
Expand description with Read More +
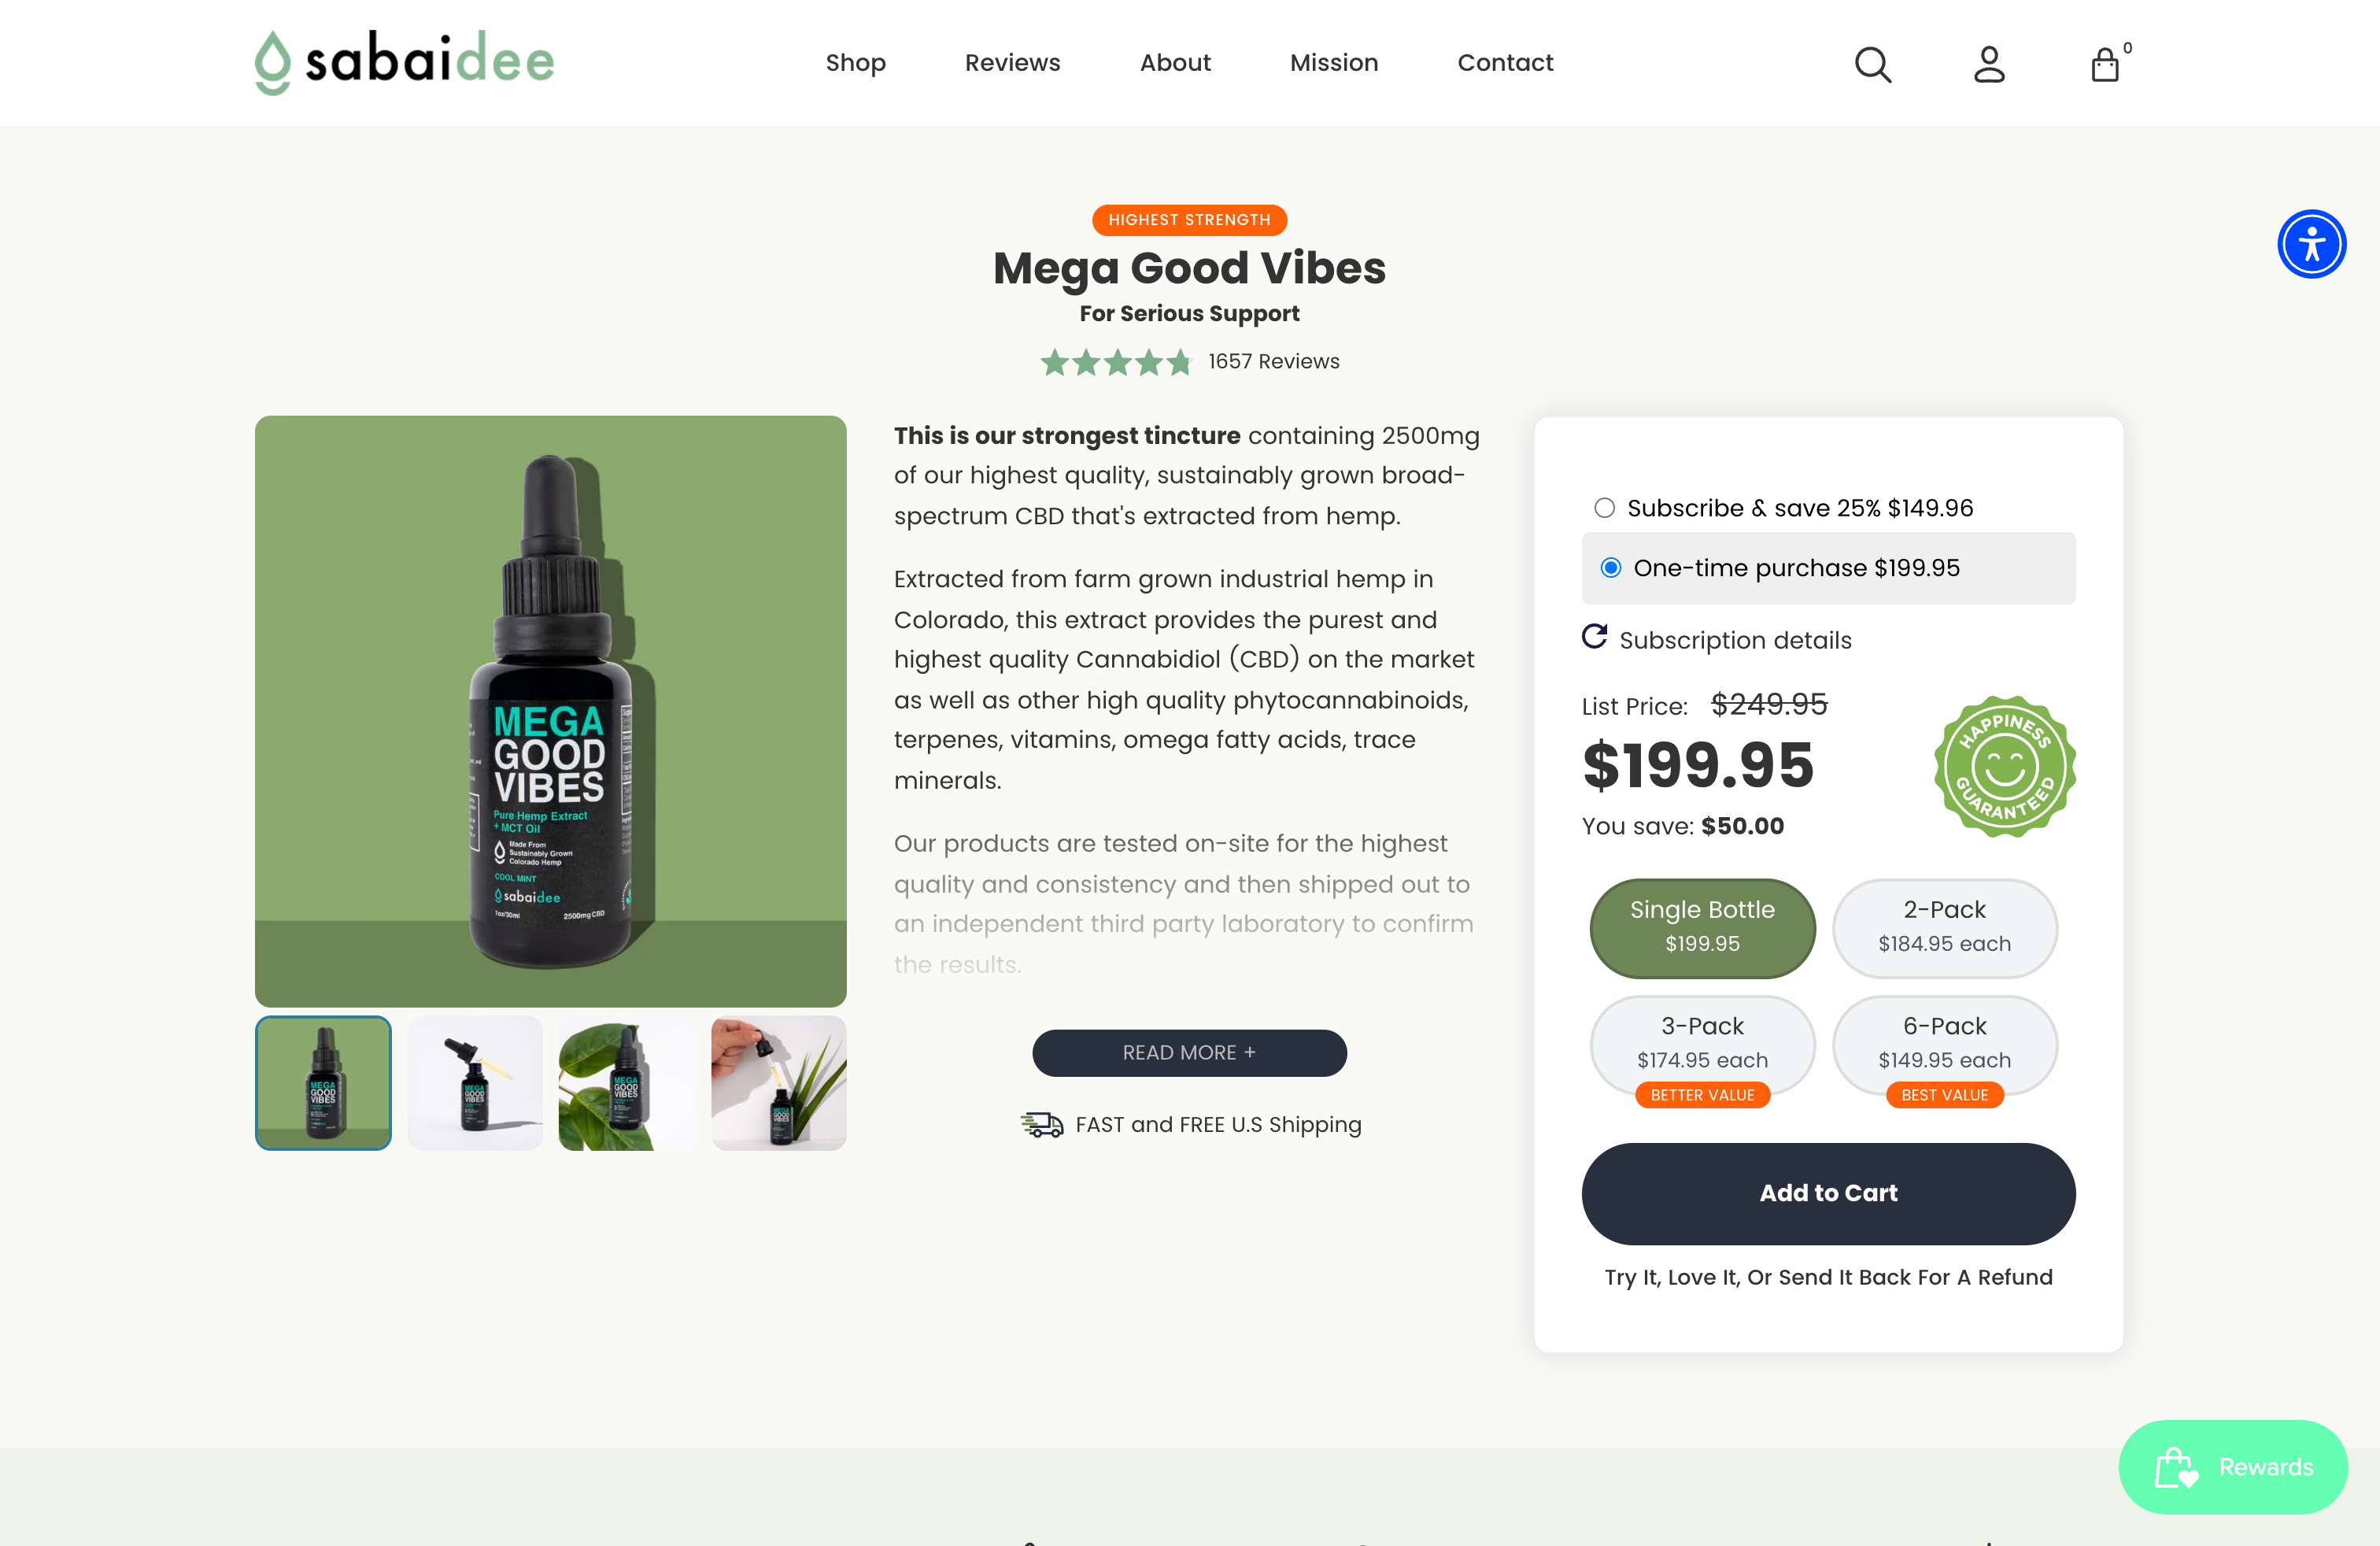1189,1053
